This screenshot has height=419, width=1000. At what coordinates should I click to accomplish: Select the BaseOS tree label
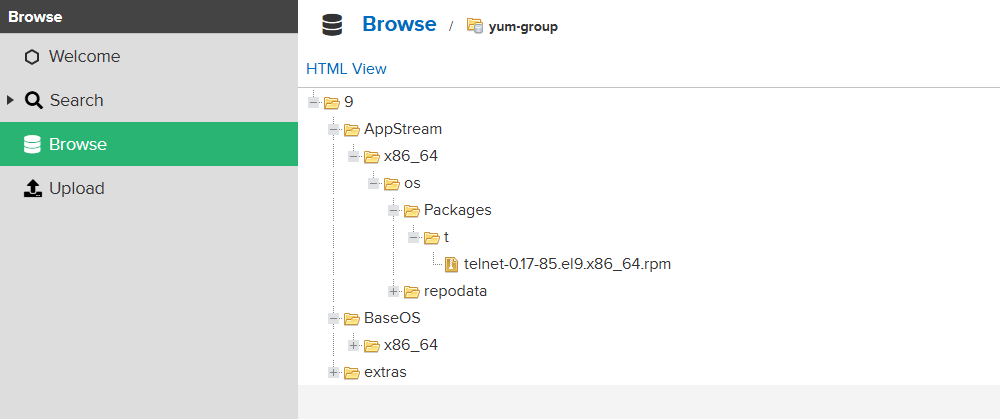[392, 318]
